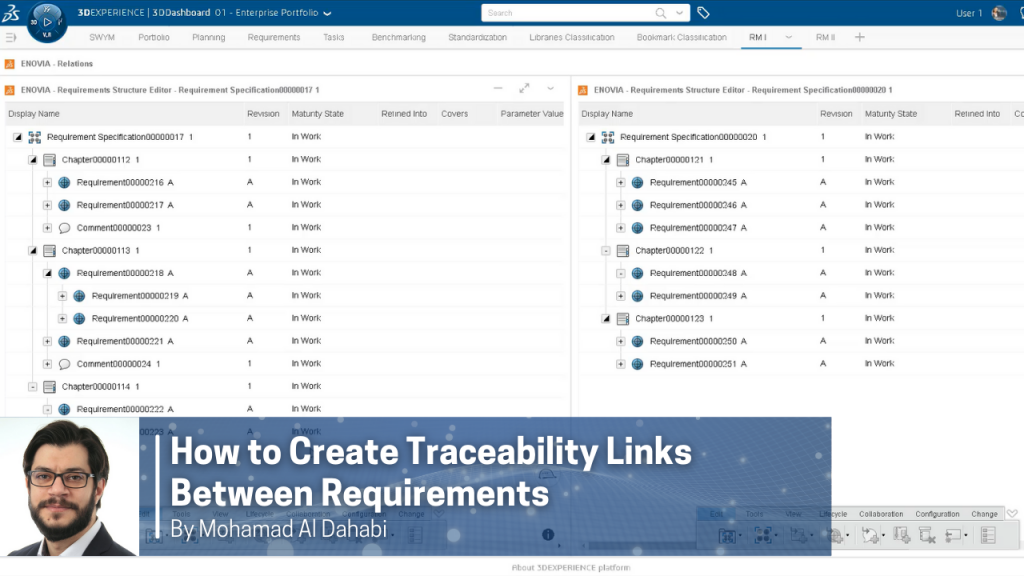Select Requirement00000245 row
Screen dimensions: 1024x576
pos(693,182)
